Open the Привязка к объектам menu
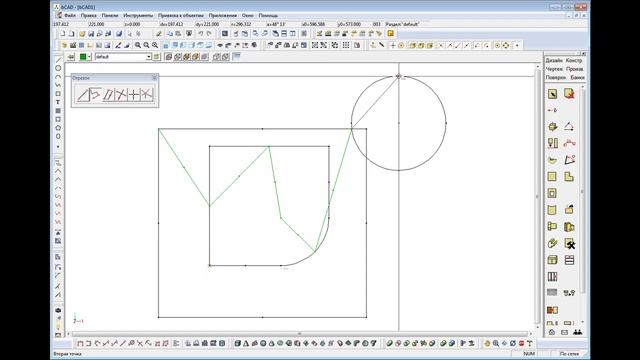Viewport: 640px width, 360px height. (x=180, y=15)
